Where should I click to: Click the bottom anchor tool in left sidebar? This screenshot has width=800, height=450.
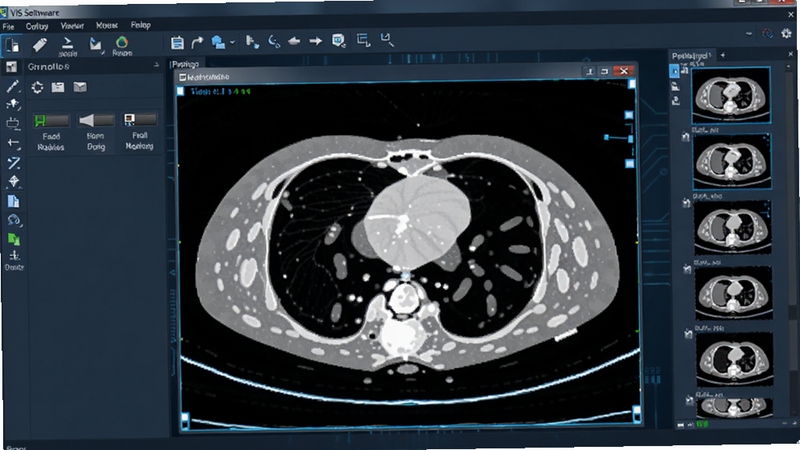point(14,259)
